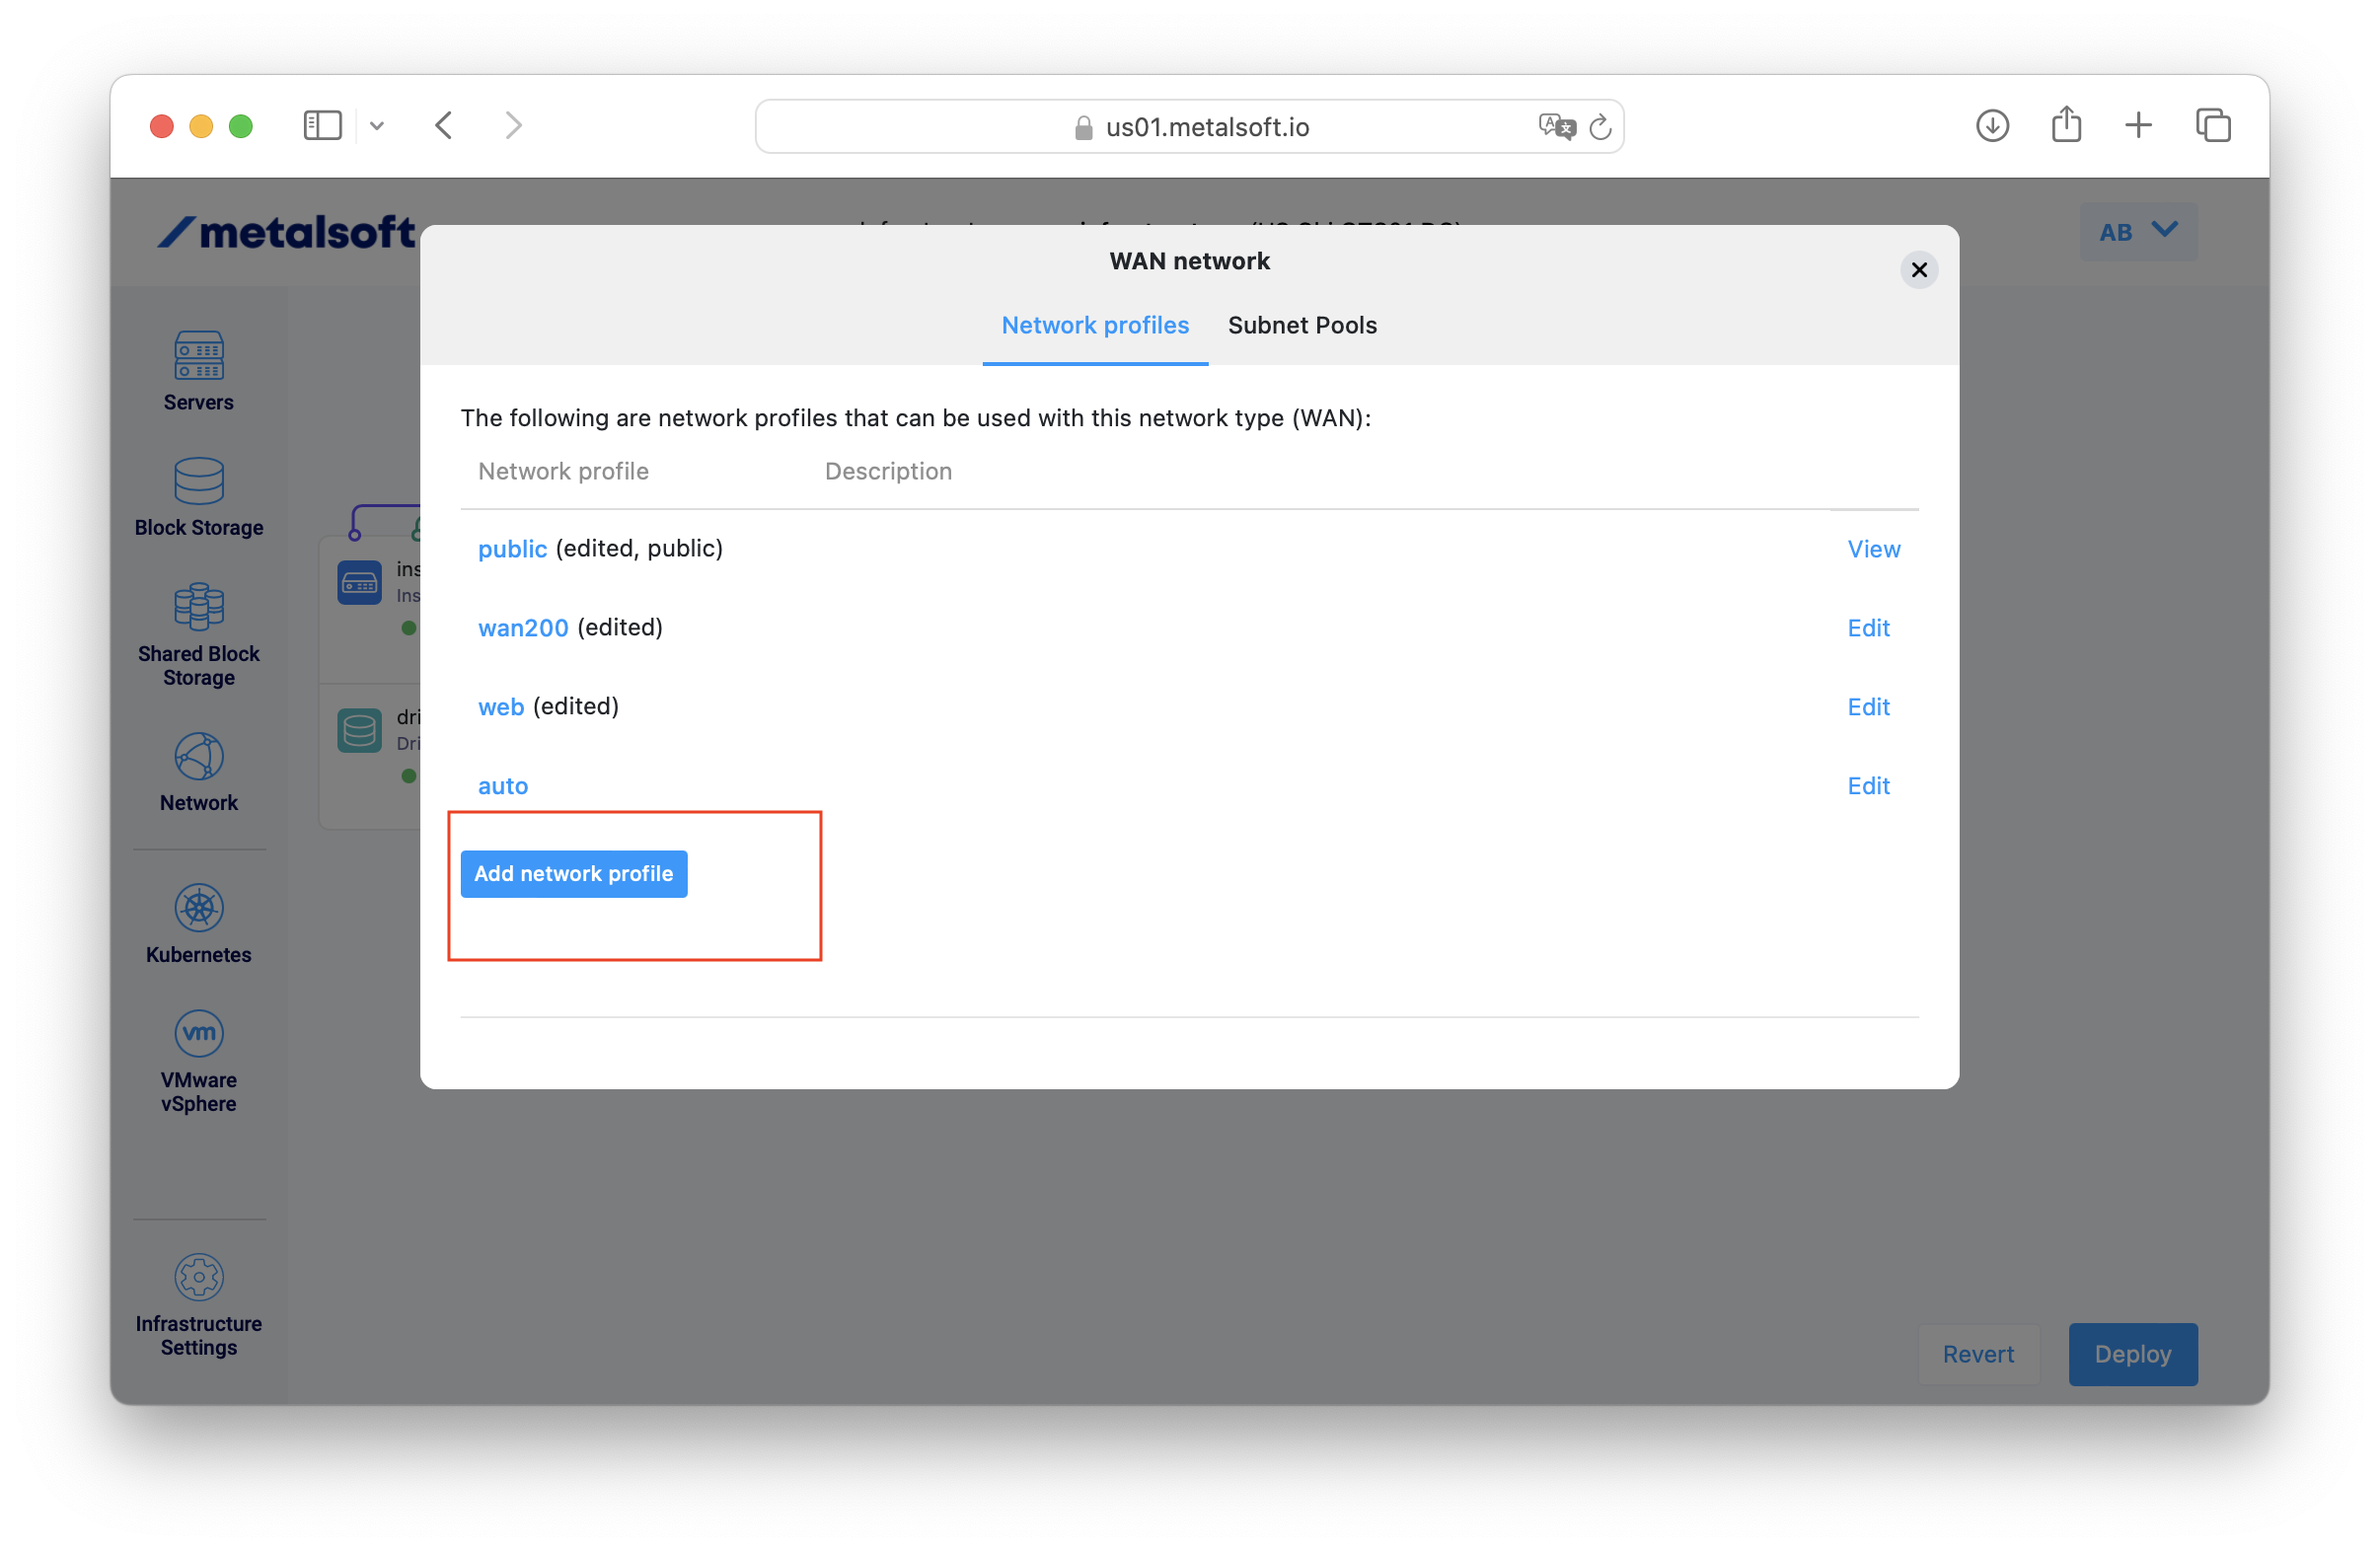Close the WAN network dialog
The width and height of the screenshot is (2380, 1551).
click(x=1918, y=270)
